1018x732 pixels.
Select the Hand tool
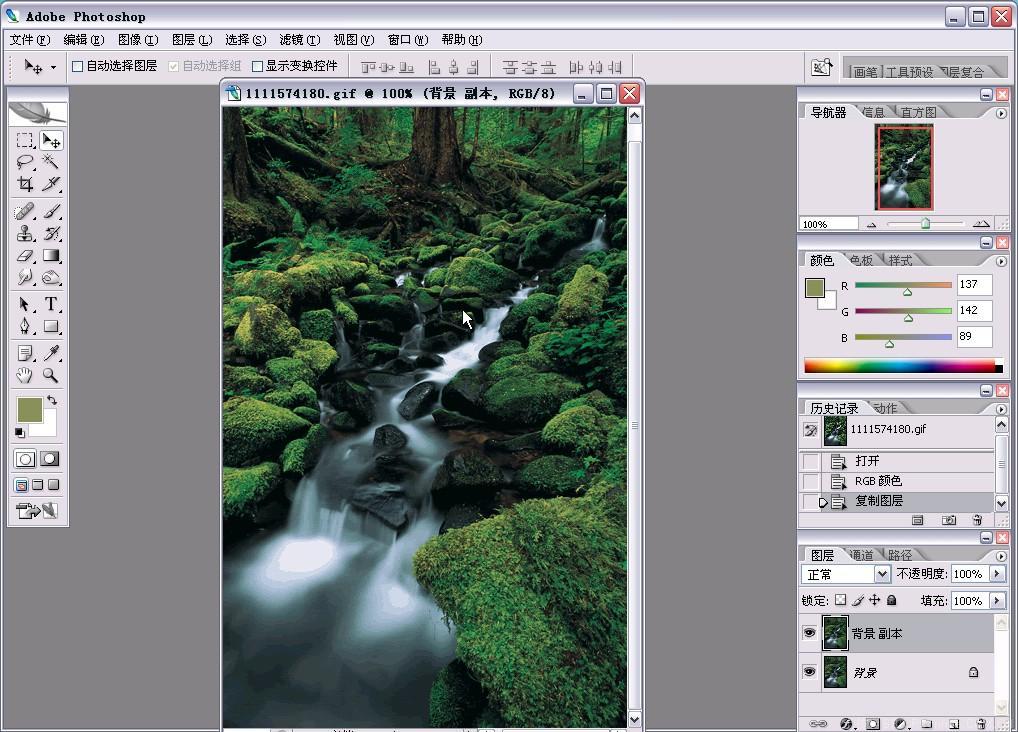(x=25, y=375)
